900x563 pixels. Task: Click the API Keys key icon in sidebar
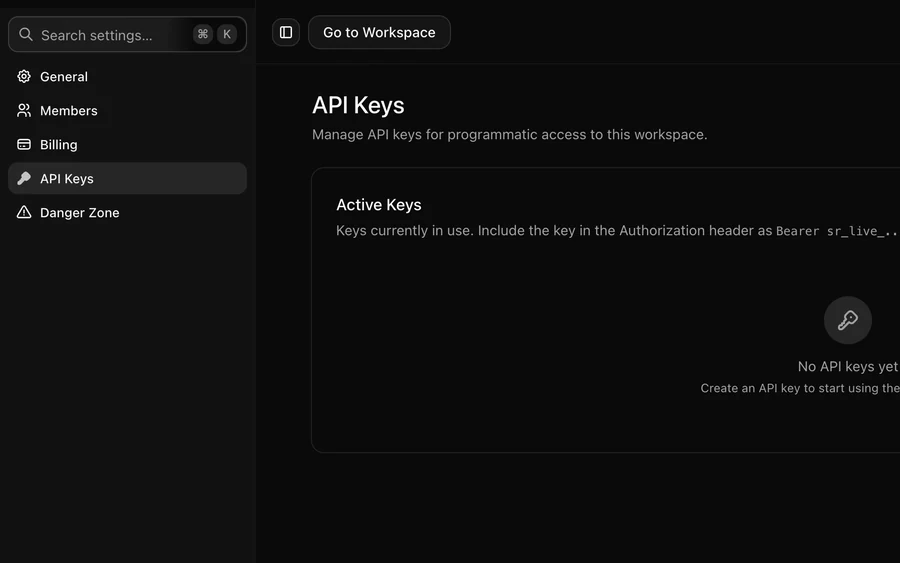[x=24, y=178]
